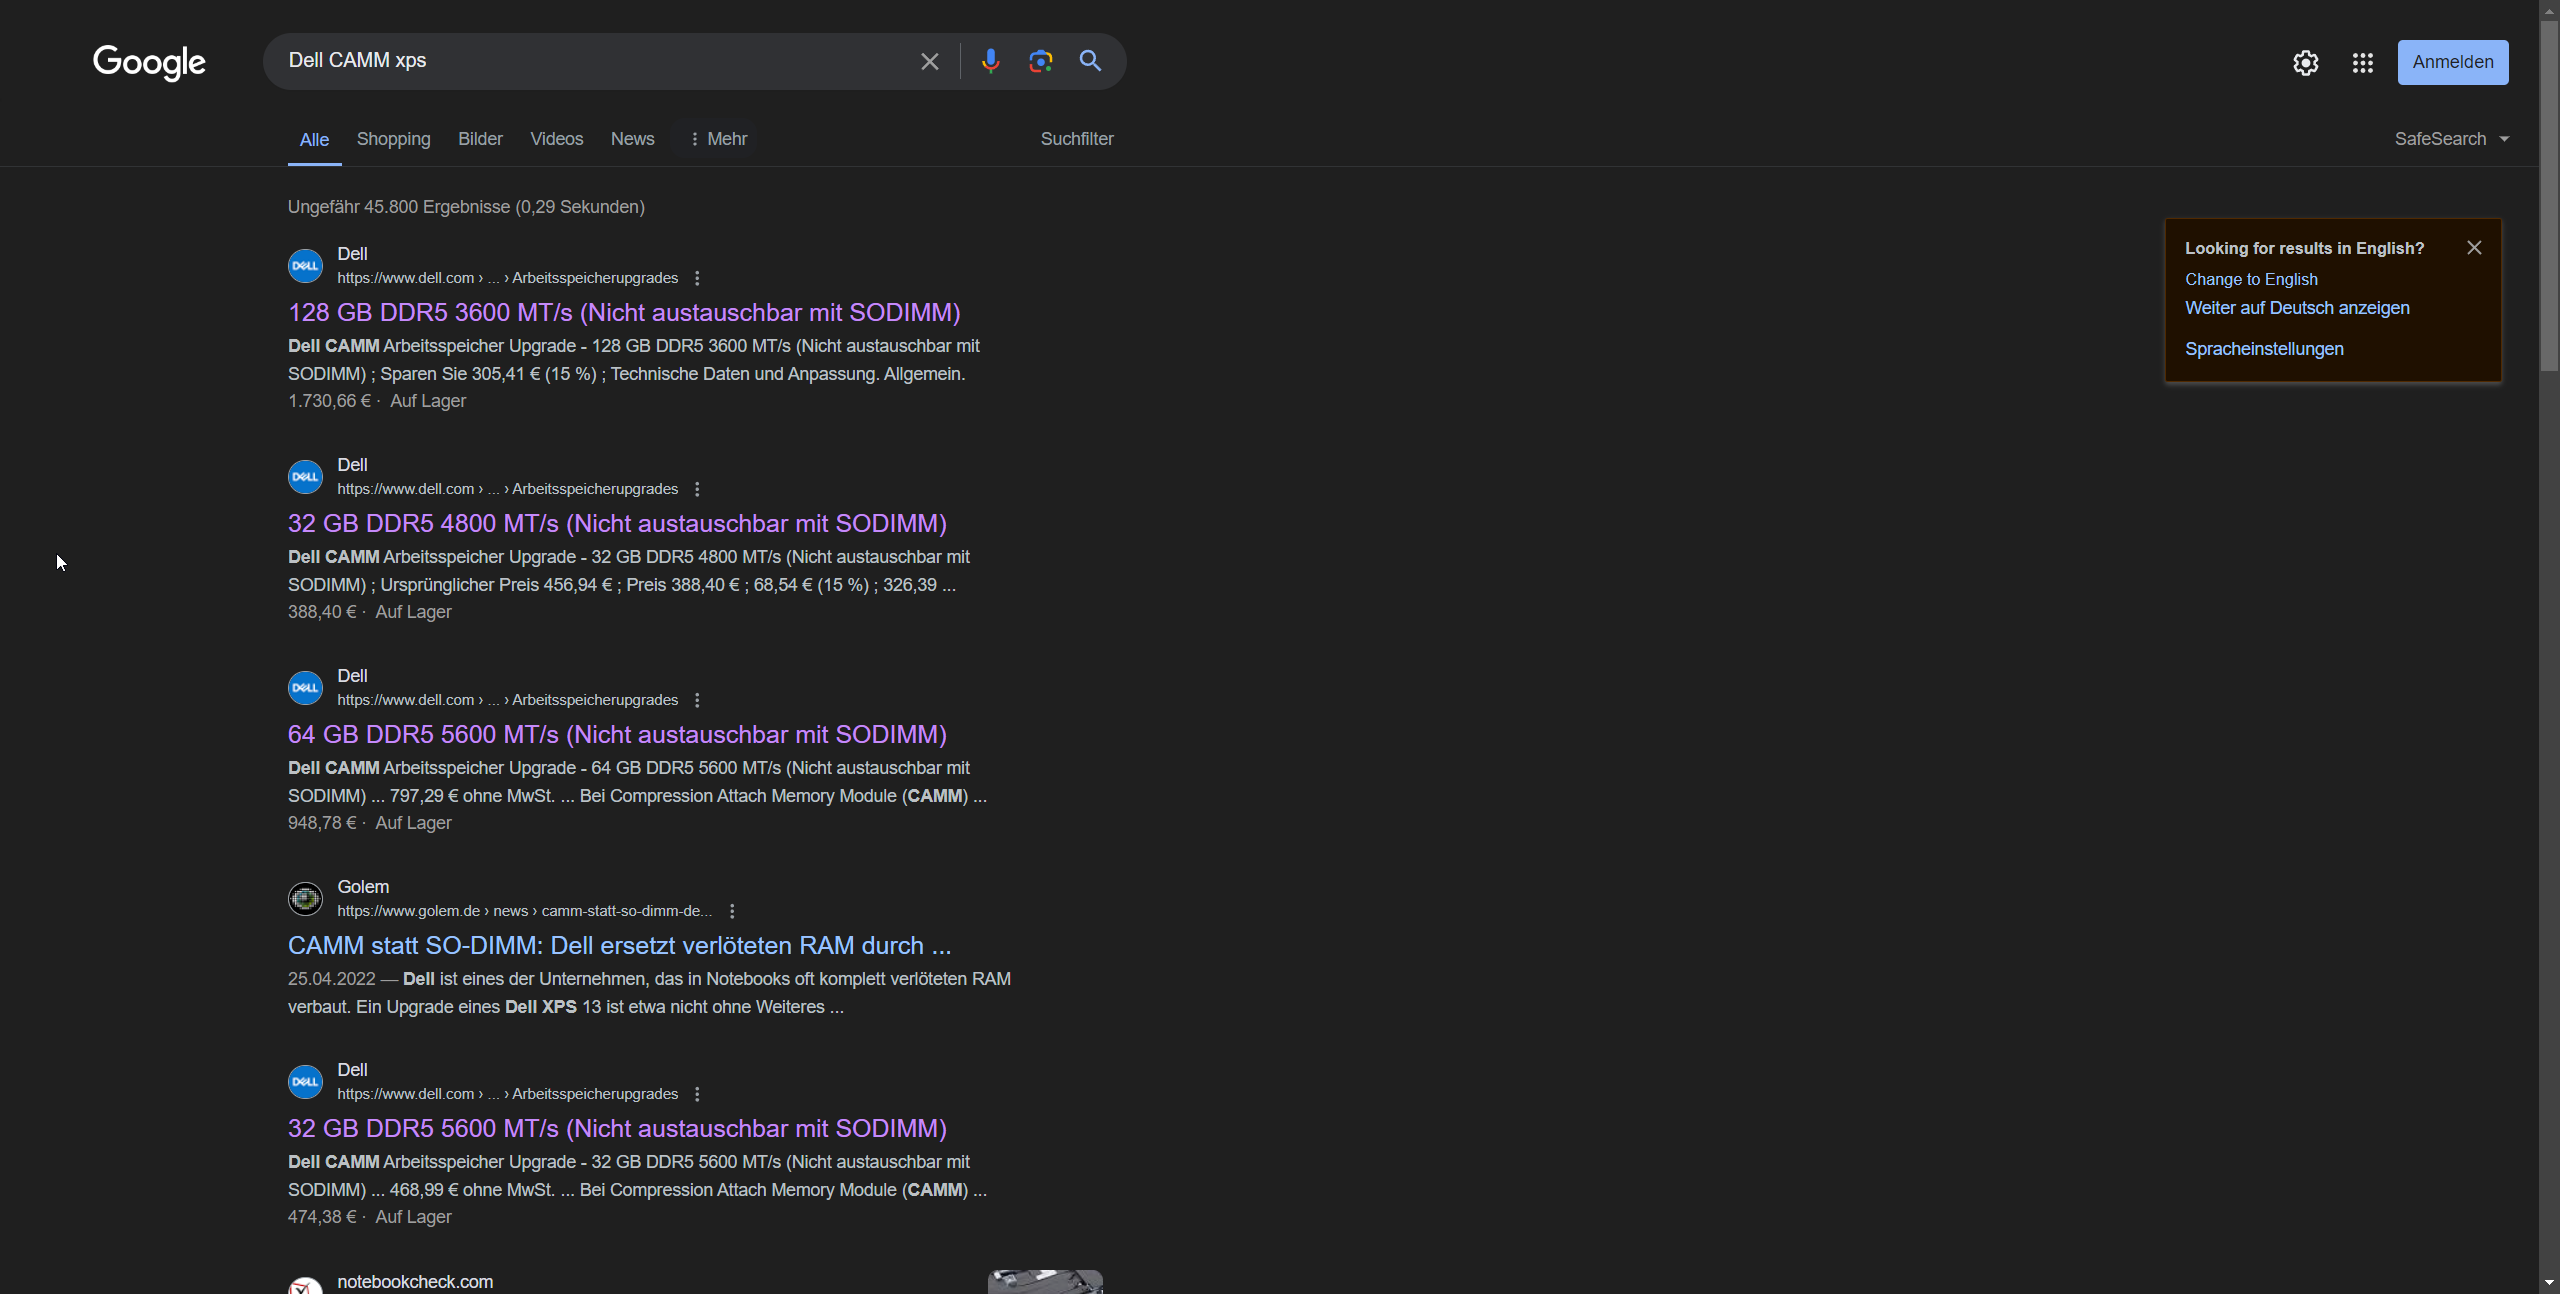Switch to the Shopping tab
Viewport: 2560px width, 1294px height.
click(x=393, y=139)
